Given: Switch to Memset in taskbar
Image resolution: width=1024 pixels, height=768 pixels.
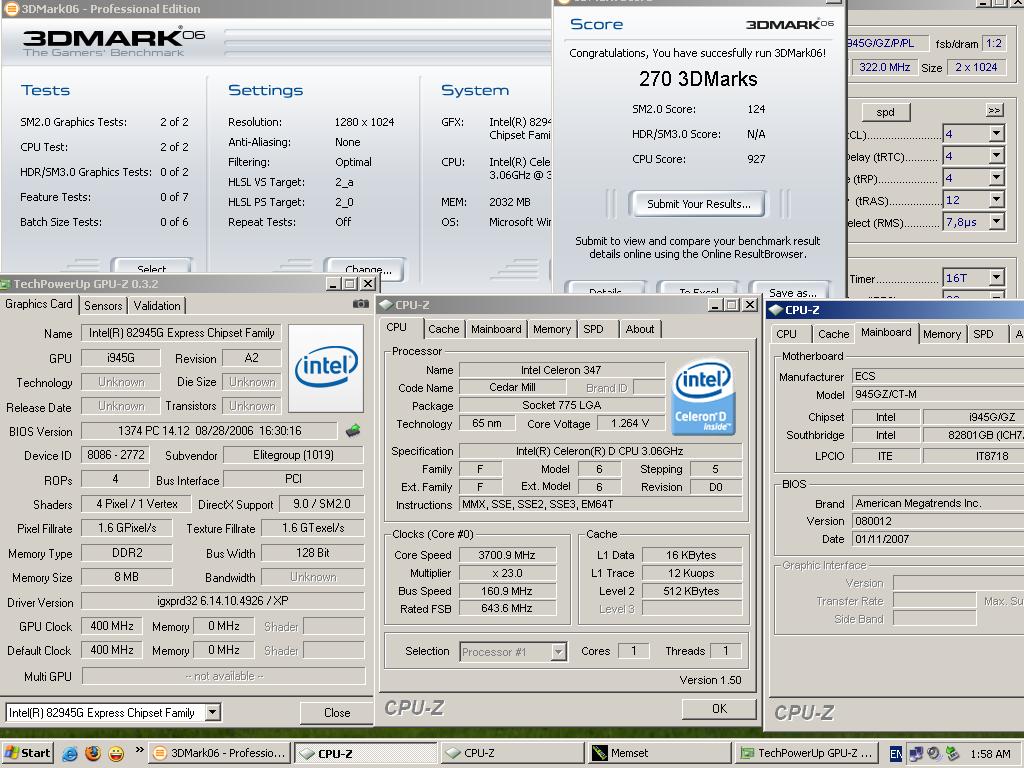Looking at the screenshot, I should tap(659, 753).
